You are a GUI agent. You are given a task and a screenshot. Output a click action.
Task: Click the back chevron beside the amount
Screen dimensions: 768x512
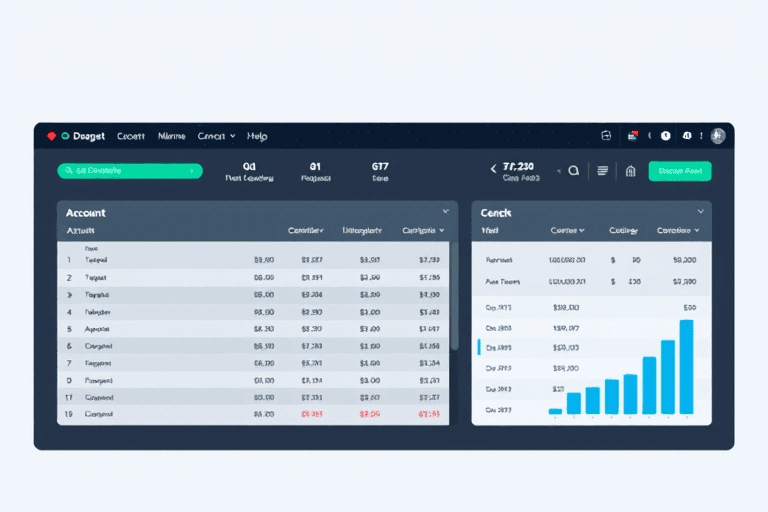pyautogui.click(x=493, y=170)
